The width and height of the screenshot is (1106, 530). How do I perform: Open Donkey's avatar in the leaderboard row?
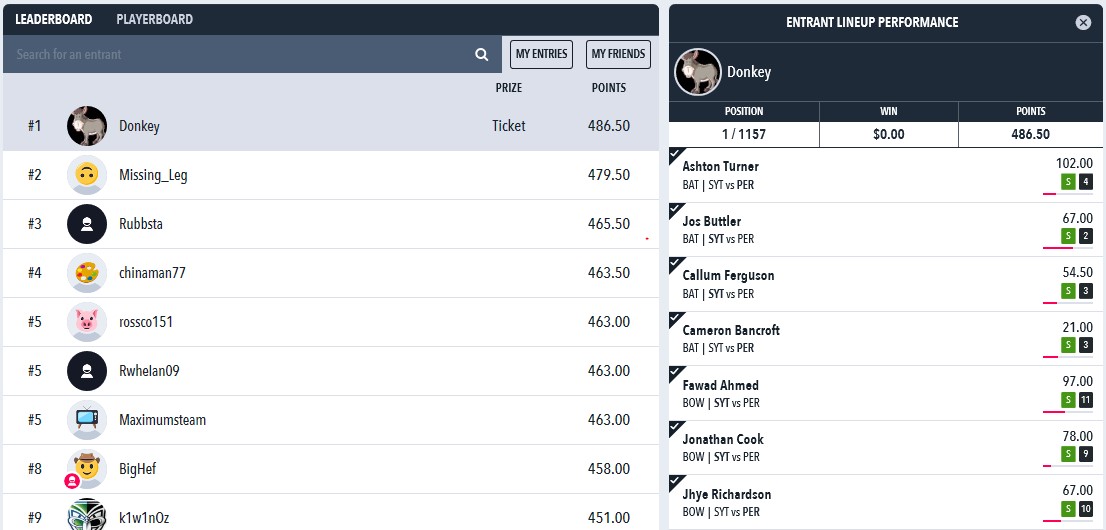(x=87, y=126)
